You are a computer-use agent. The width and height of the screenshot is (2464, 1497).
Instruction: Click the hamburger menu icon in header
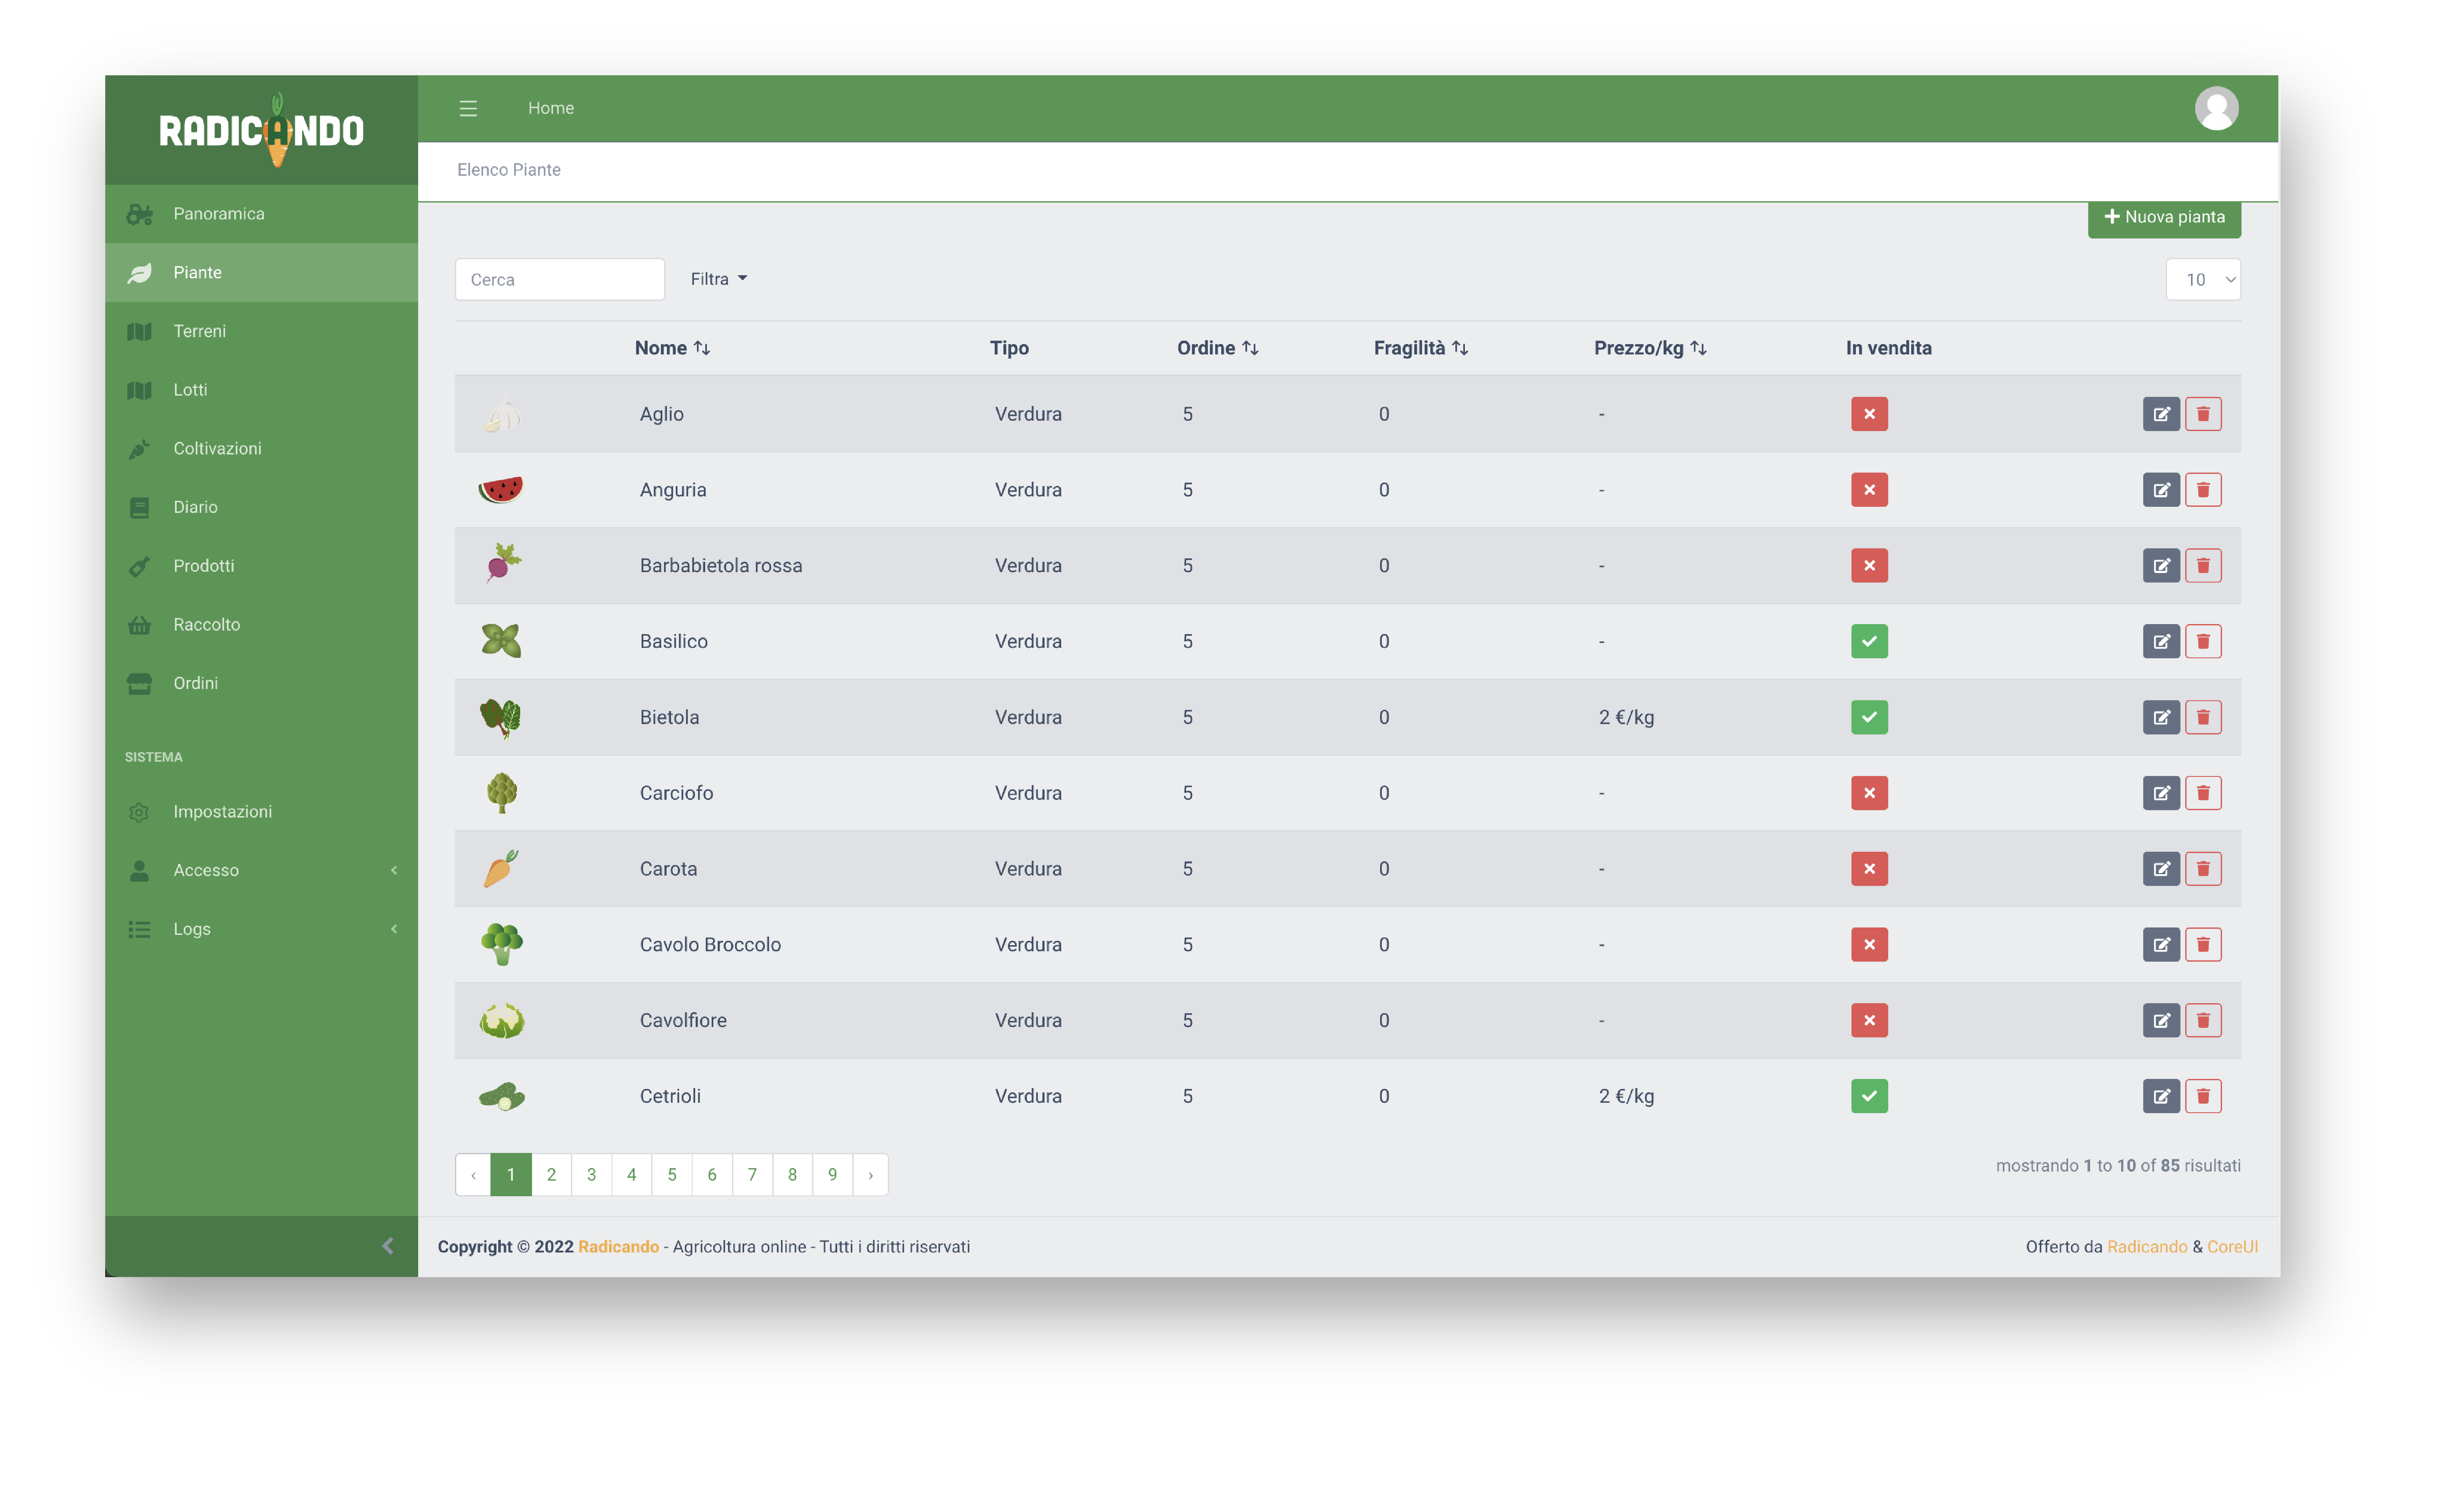click(468, 108)
